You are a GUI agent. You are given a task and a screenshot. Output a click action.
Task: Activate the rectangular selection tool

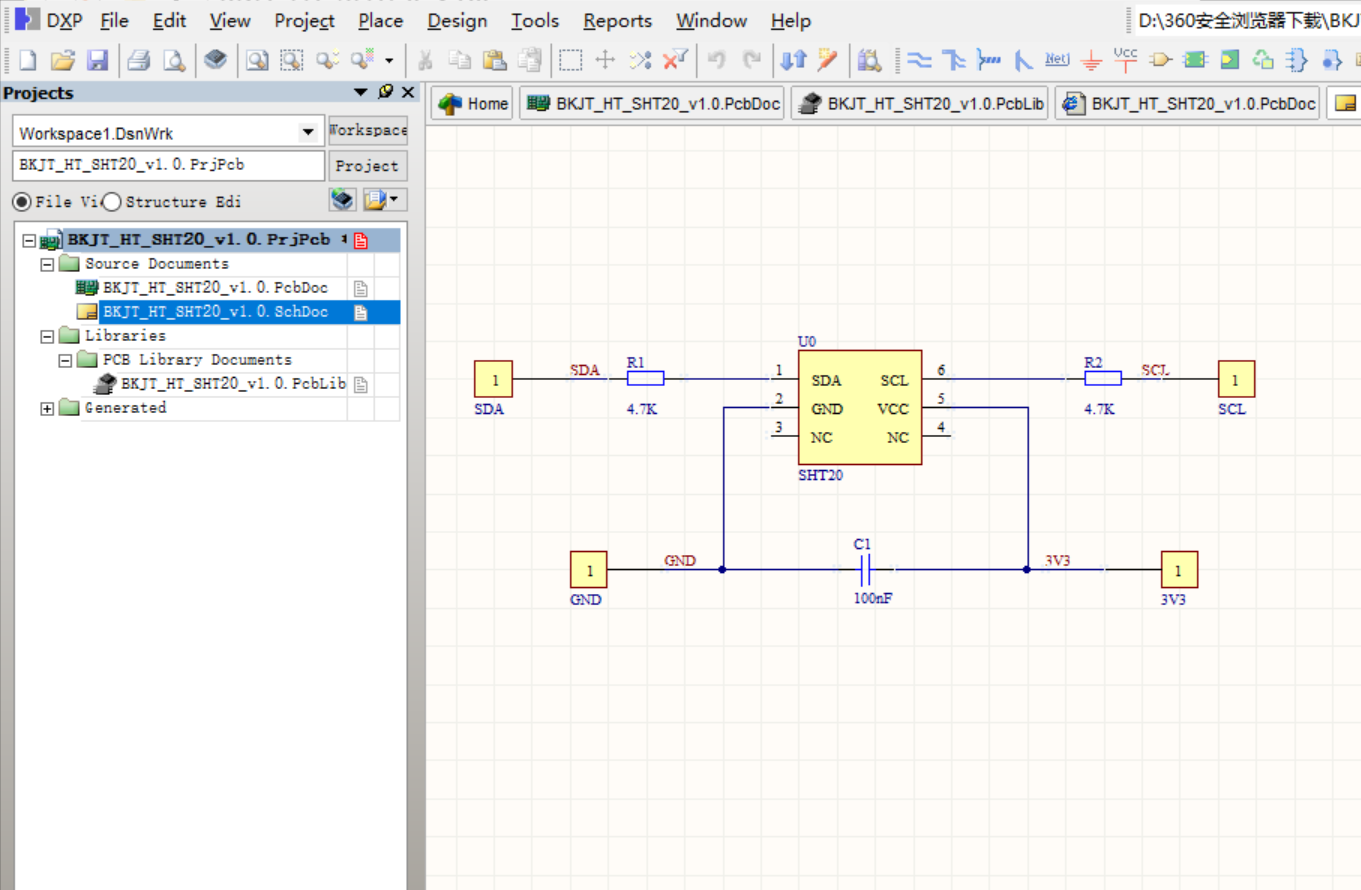click(570, 60)
